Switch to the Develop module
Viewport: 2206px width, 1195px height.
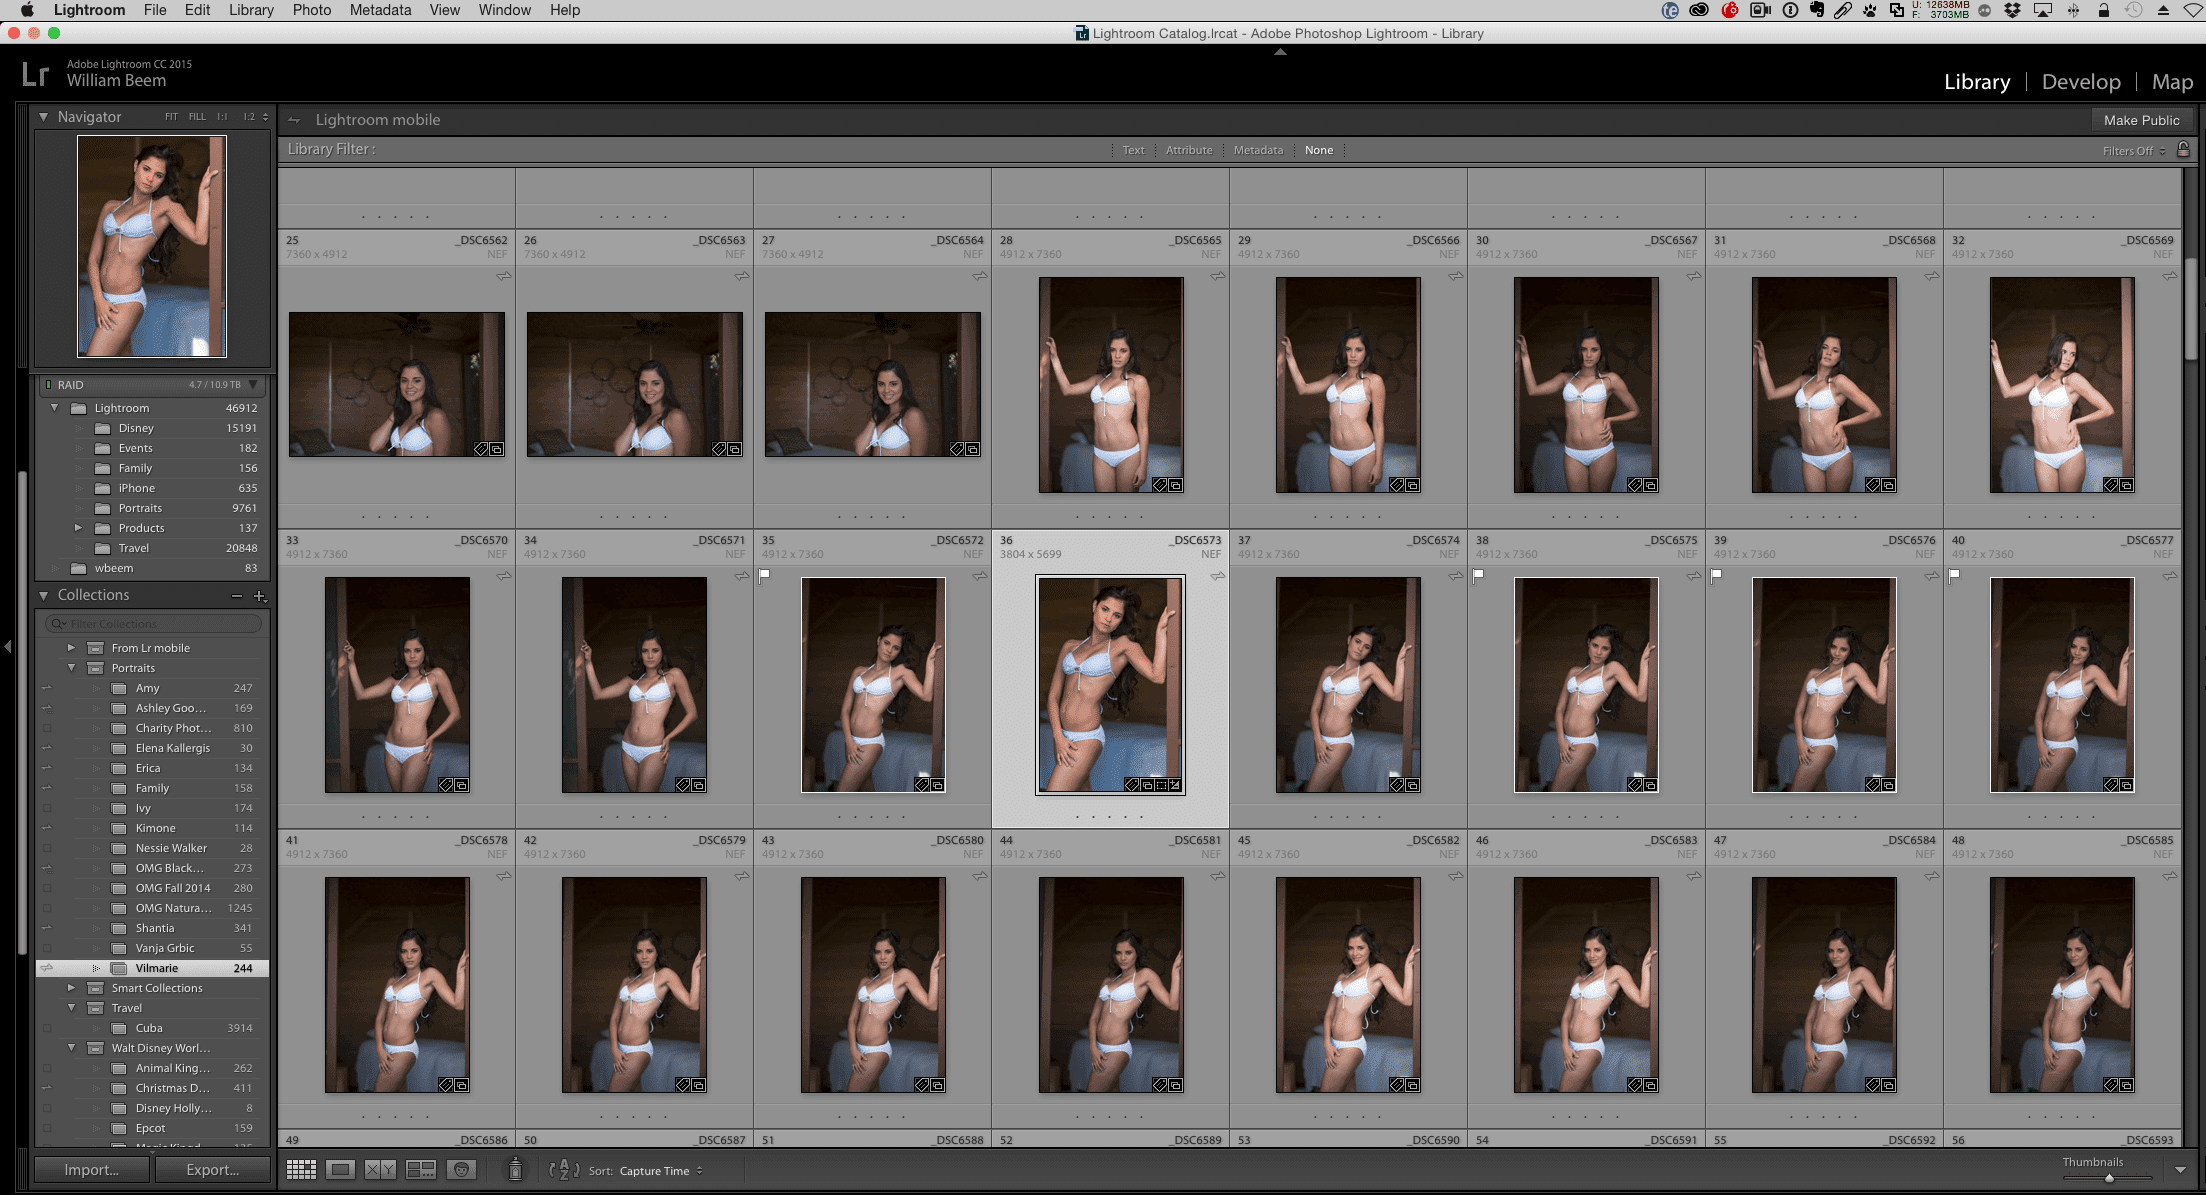point(2081,82)
